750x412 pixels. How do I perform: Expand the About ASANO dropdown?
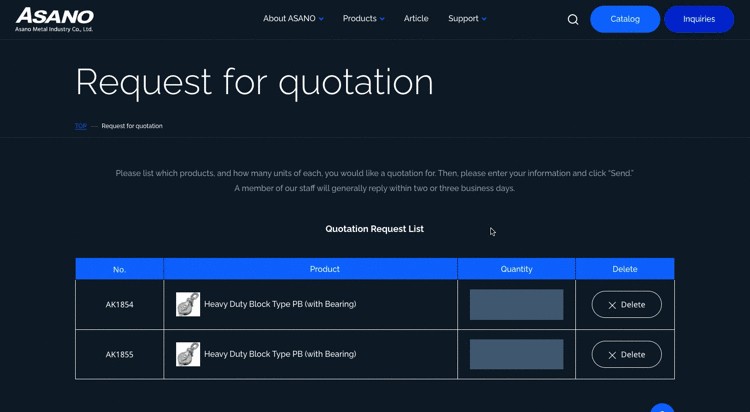tap(293, 19)
